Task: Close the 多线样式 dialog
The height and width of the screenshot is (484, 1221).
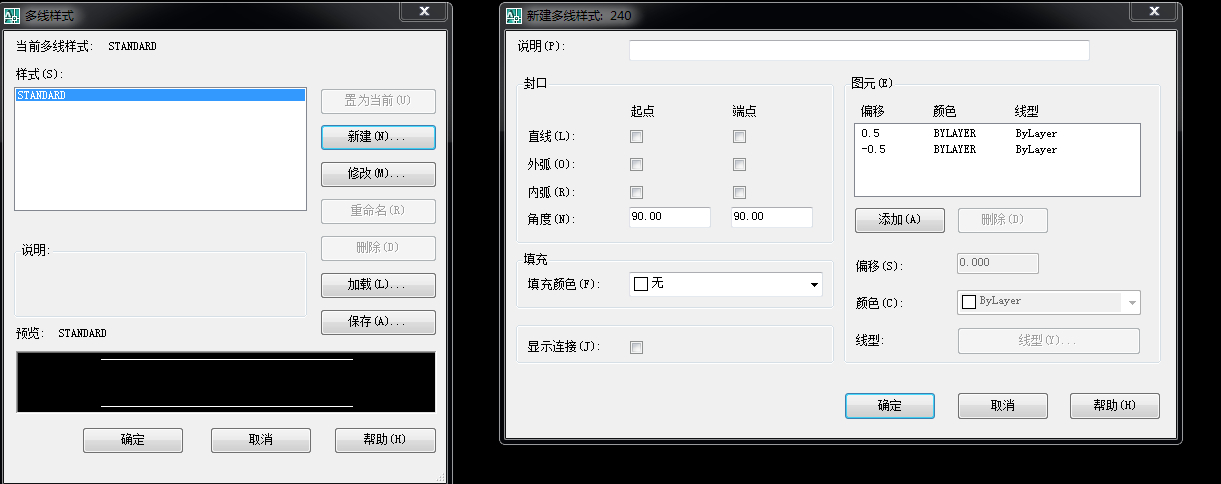Action: pos(423,11)
